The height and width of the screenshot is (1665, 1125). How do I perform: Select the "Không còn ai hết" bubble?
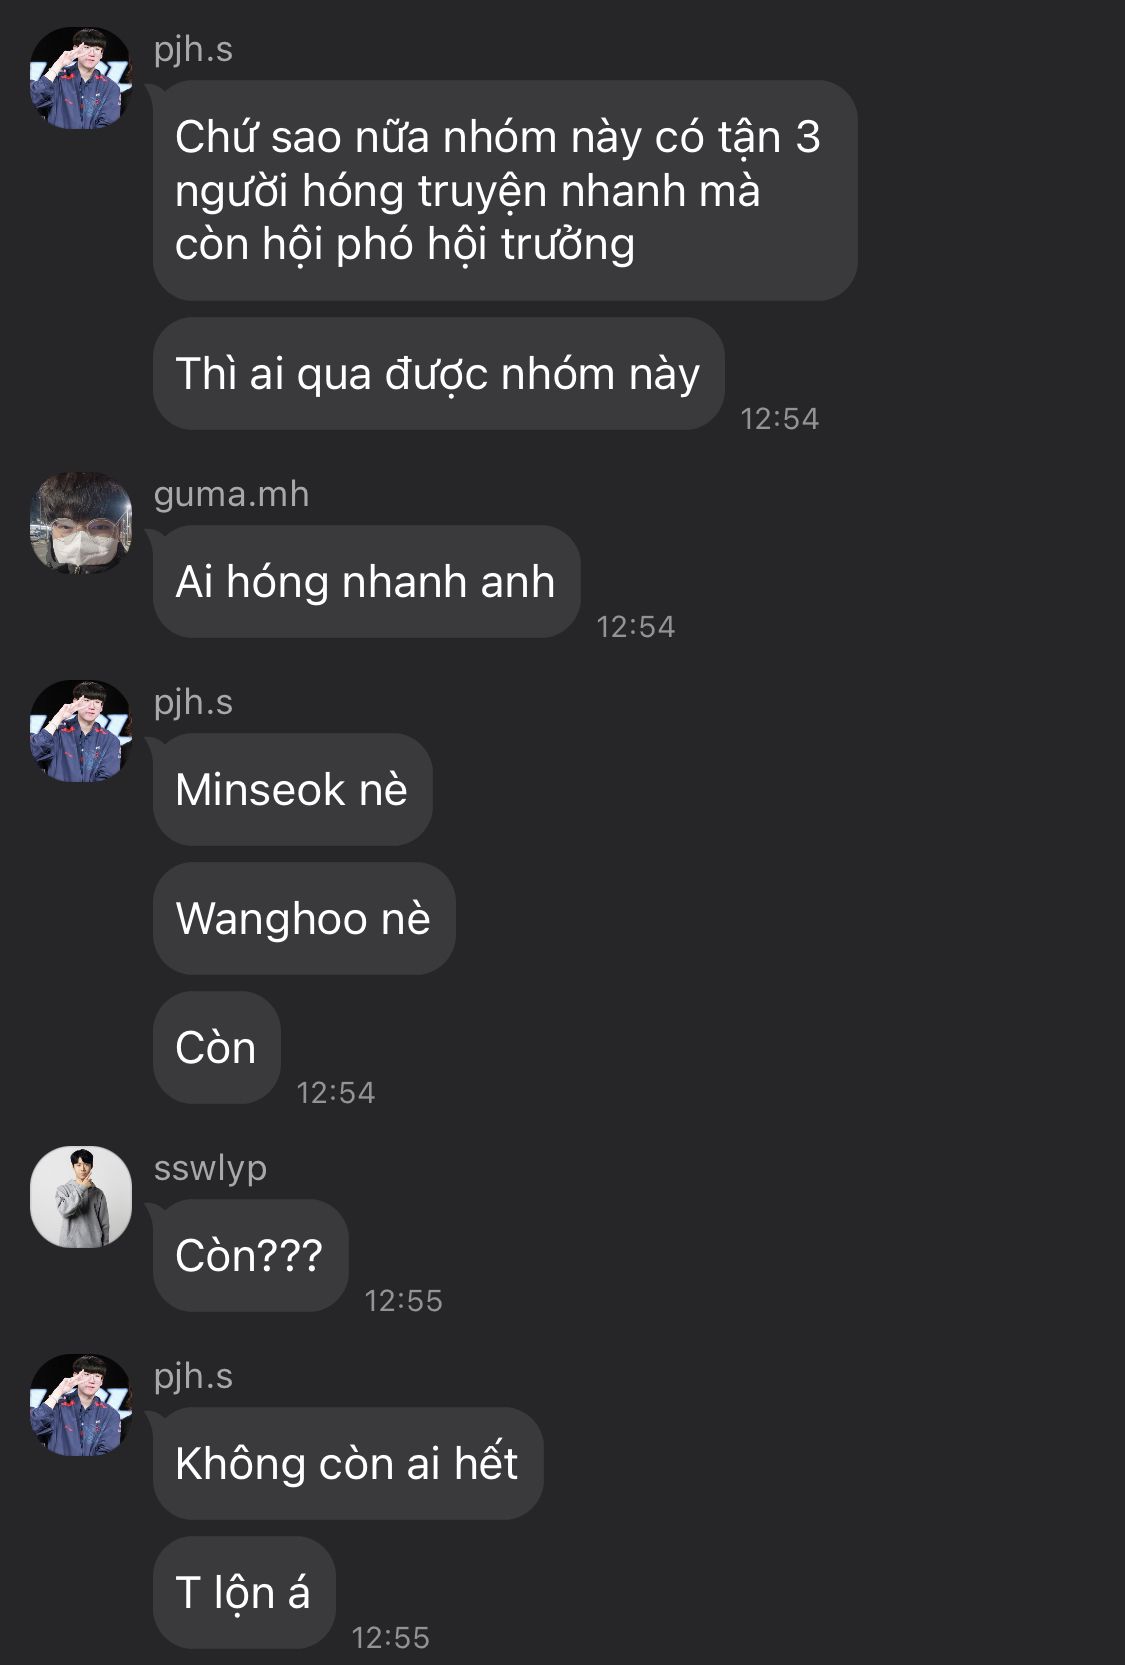(348, 1464)
